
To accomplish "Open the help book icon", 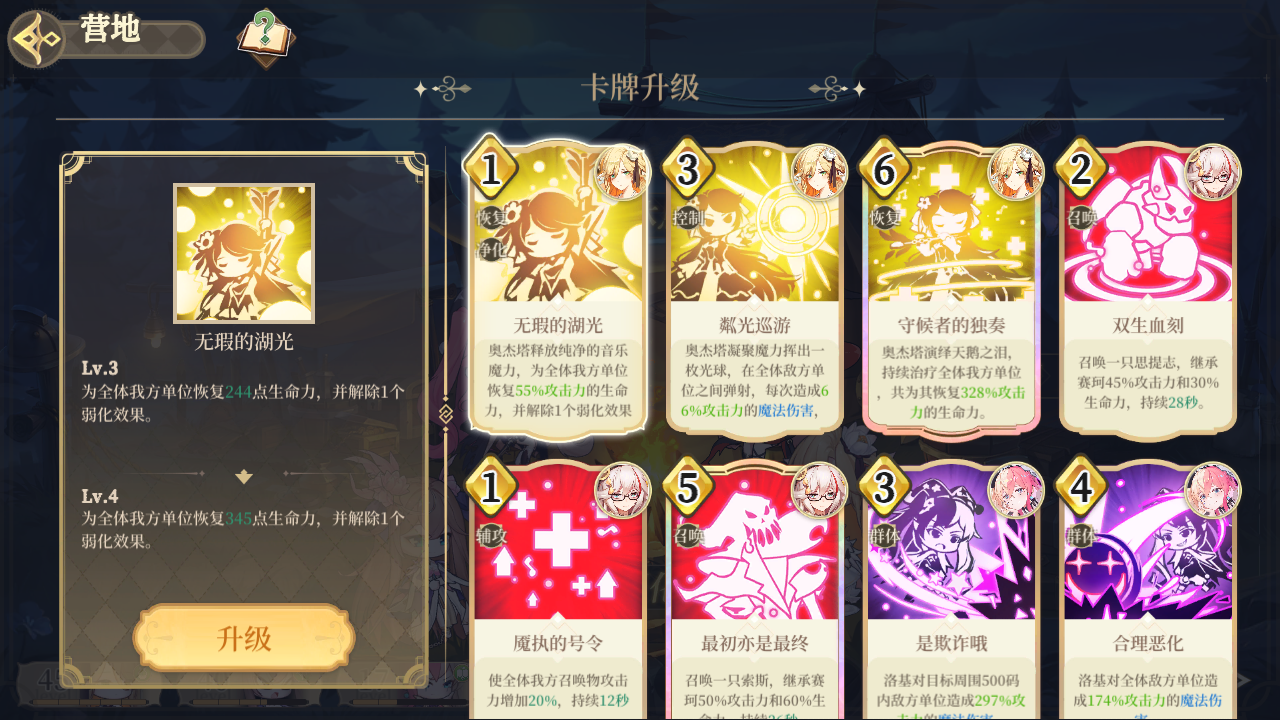I will click(x=265, y=38).
